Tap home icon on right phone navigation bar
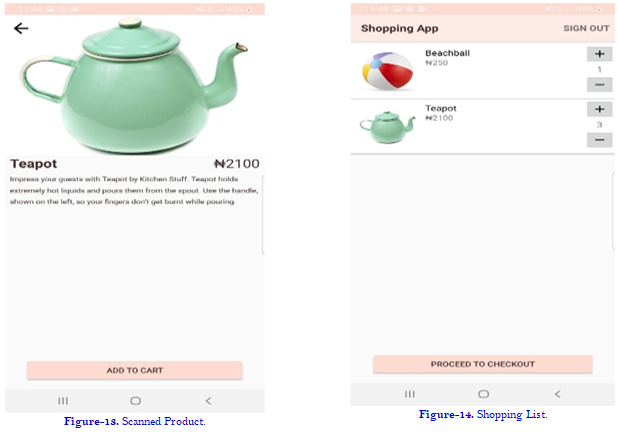 point(483,394)
